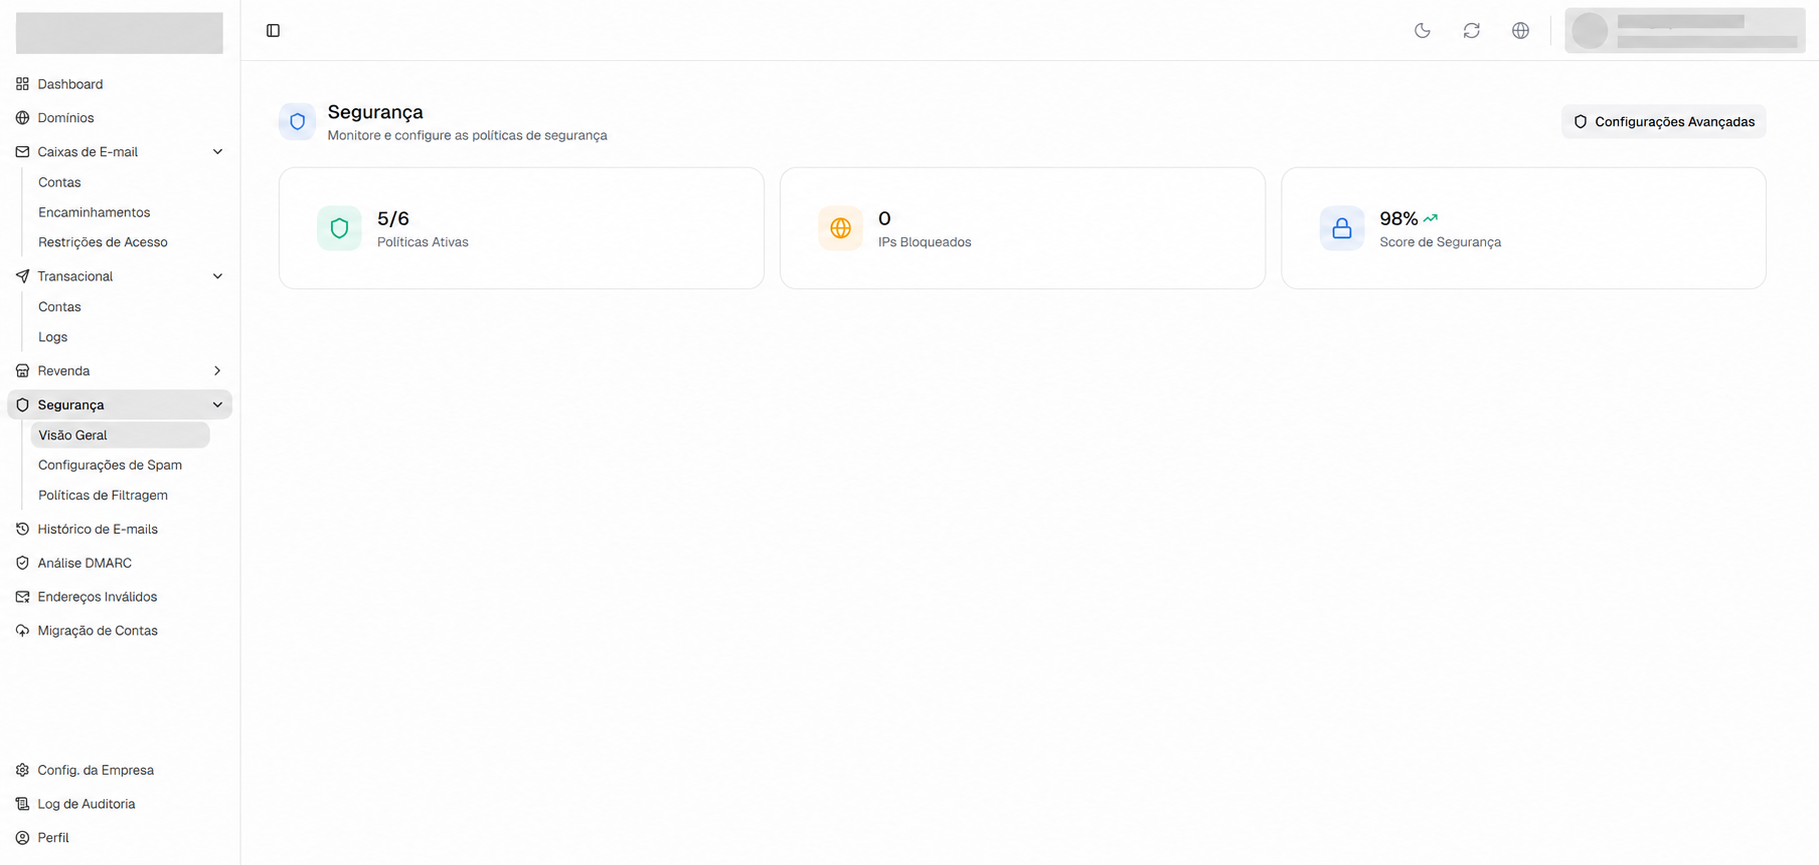
Task: Open the user account menu at top right
Action: (1685, 31)
